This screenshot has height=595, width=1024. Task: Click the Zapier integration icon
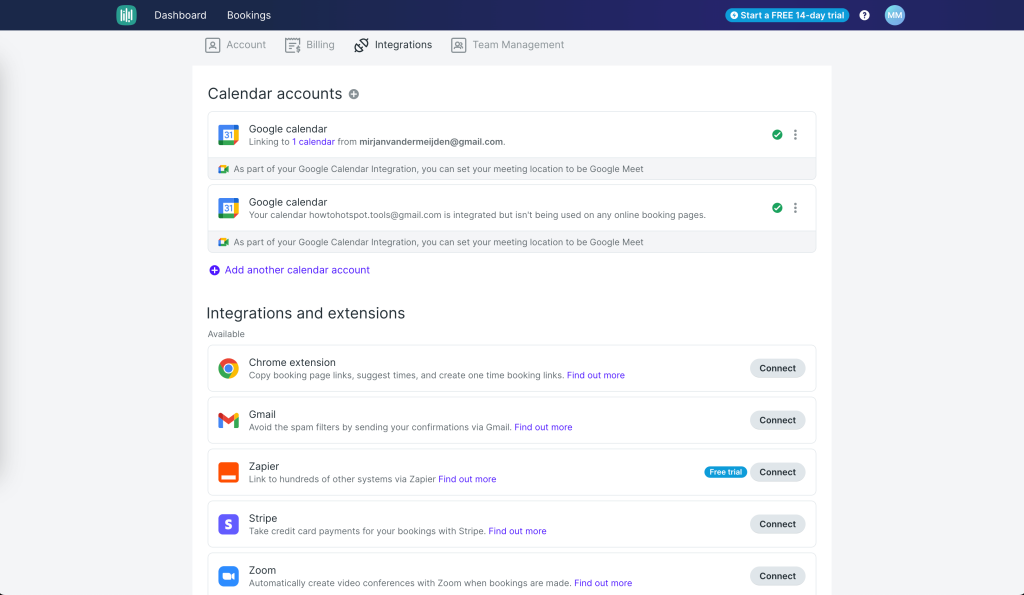[x=228, y=473]
